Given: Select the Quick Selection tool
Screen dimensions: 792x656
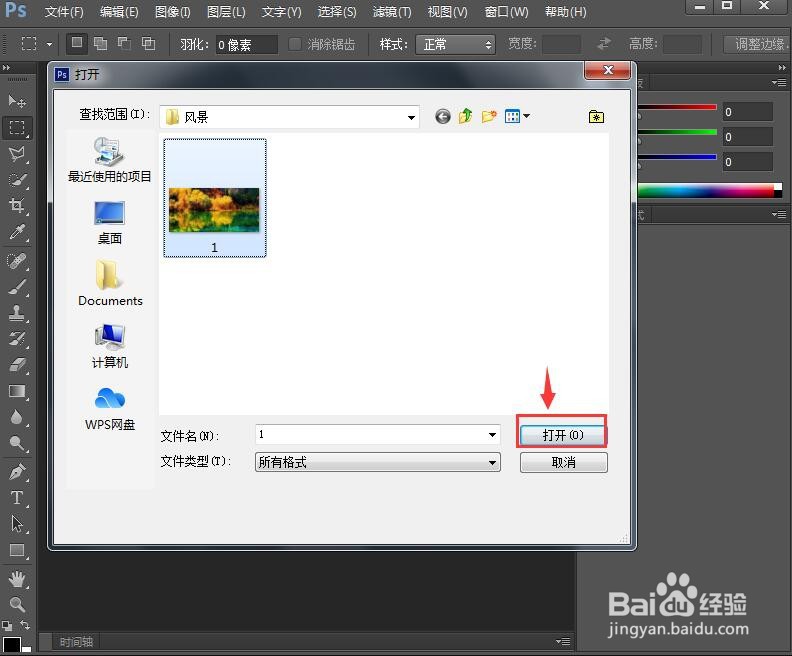Looking at the screenshot, I should pos(17,180).
